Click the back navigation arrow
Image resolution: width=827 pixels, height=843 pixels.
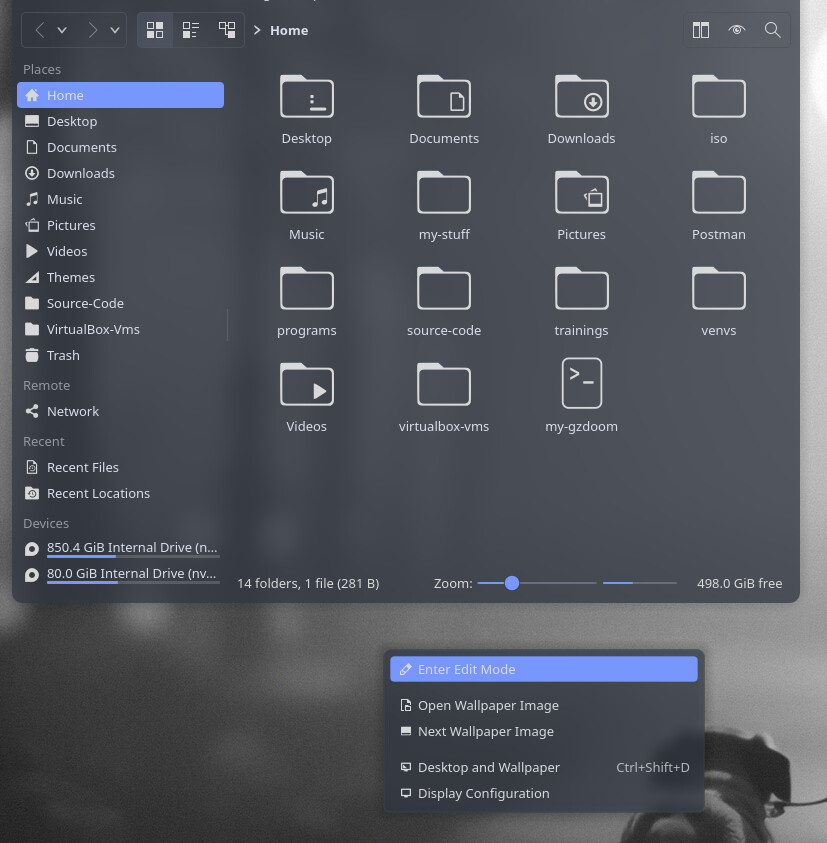pyautogui.click(x=40, y=30)
